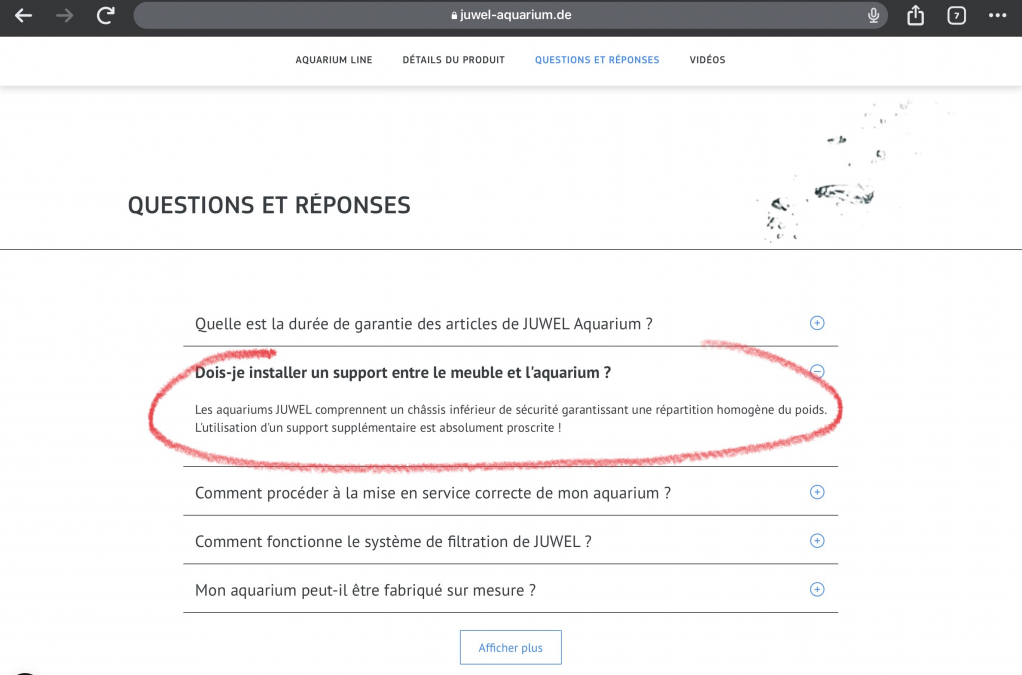1022x675 pixels.
Task: Open the tabs counter showing 7
Action: click(x=956, y=16)
